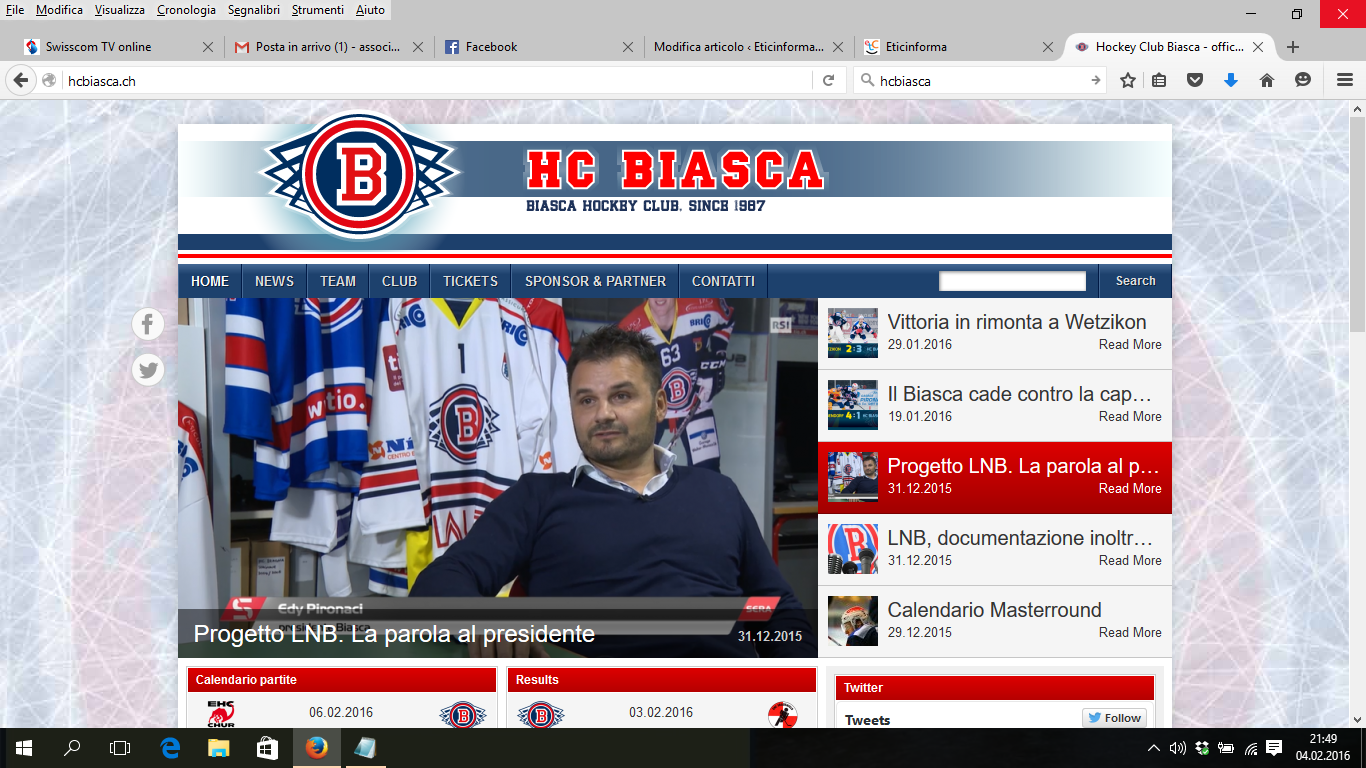Read More on Il Biasca cade article
Image resolution: width=1366 pixels, height=768 pixels.
[x=1130, y=416]
